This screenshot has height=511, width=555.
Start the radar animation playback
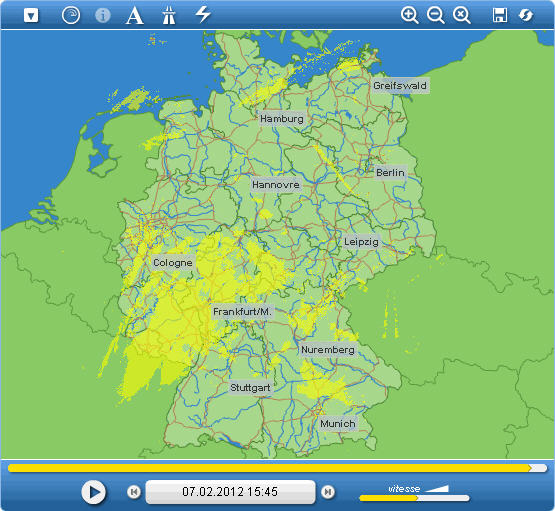pos(93,492)
